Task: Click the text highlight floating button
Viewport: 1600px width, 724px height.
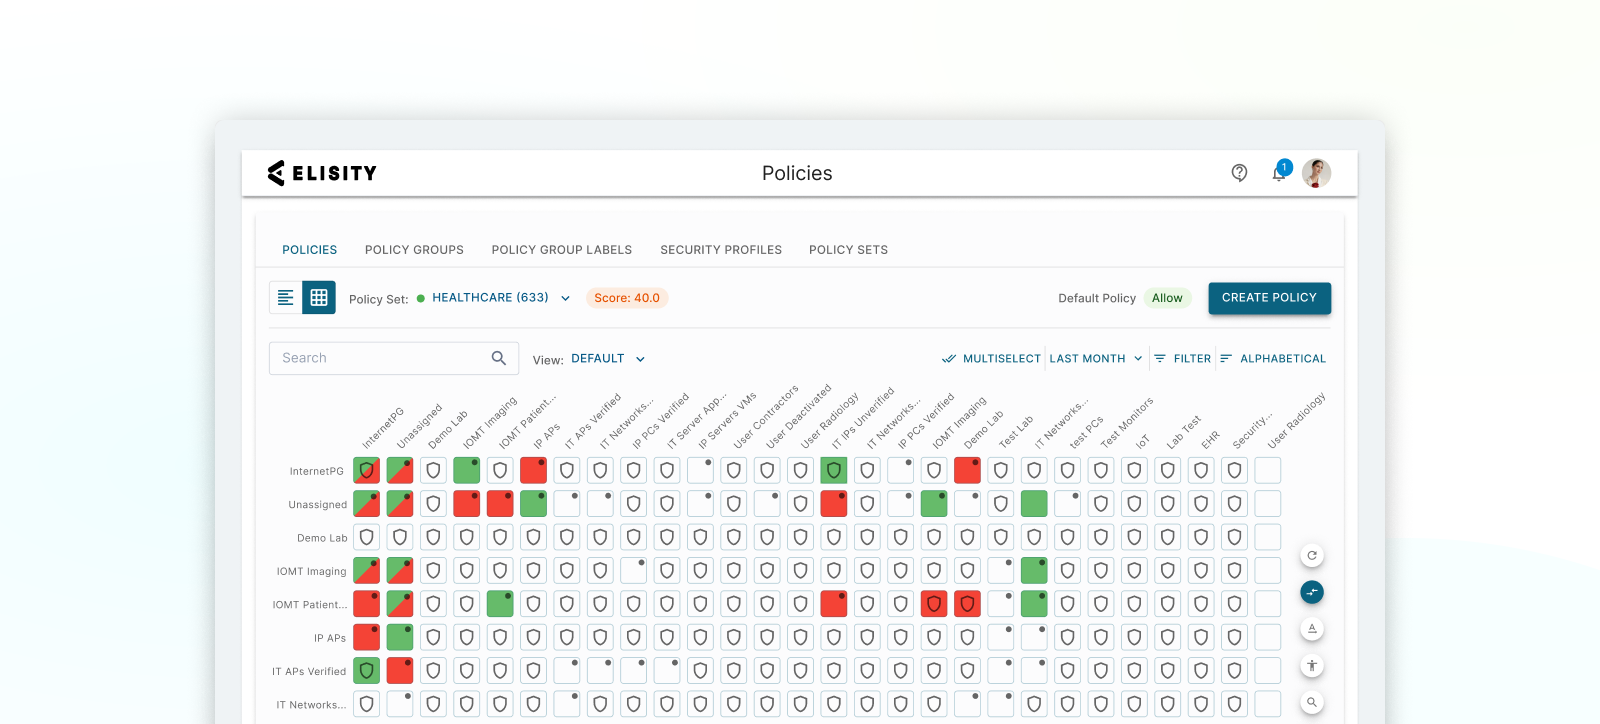Action: pos(1312,629)
